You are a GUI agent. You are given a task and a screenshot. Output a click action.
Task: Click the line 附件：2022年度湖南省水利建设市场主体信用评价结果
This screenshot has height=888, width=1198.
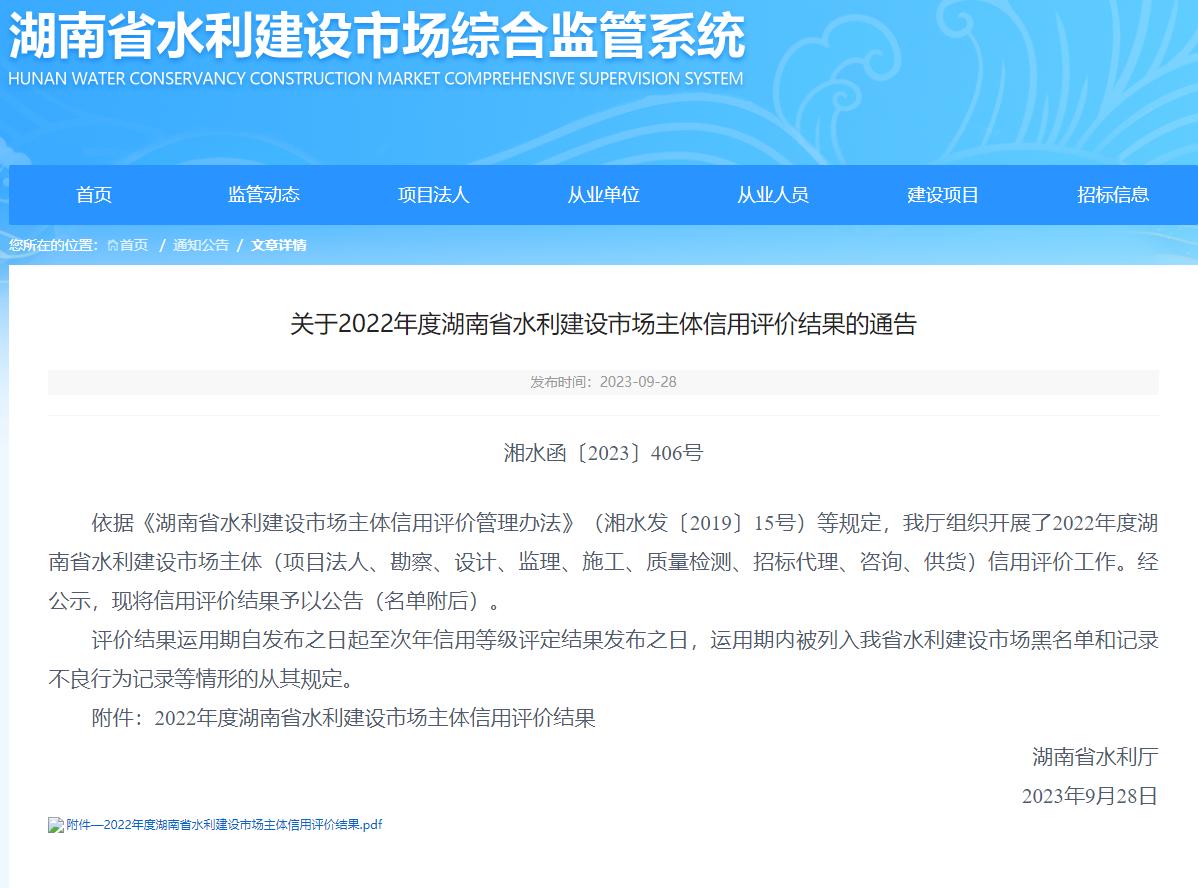pyautogui.click(x=343, y=718)
